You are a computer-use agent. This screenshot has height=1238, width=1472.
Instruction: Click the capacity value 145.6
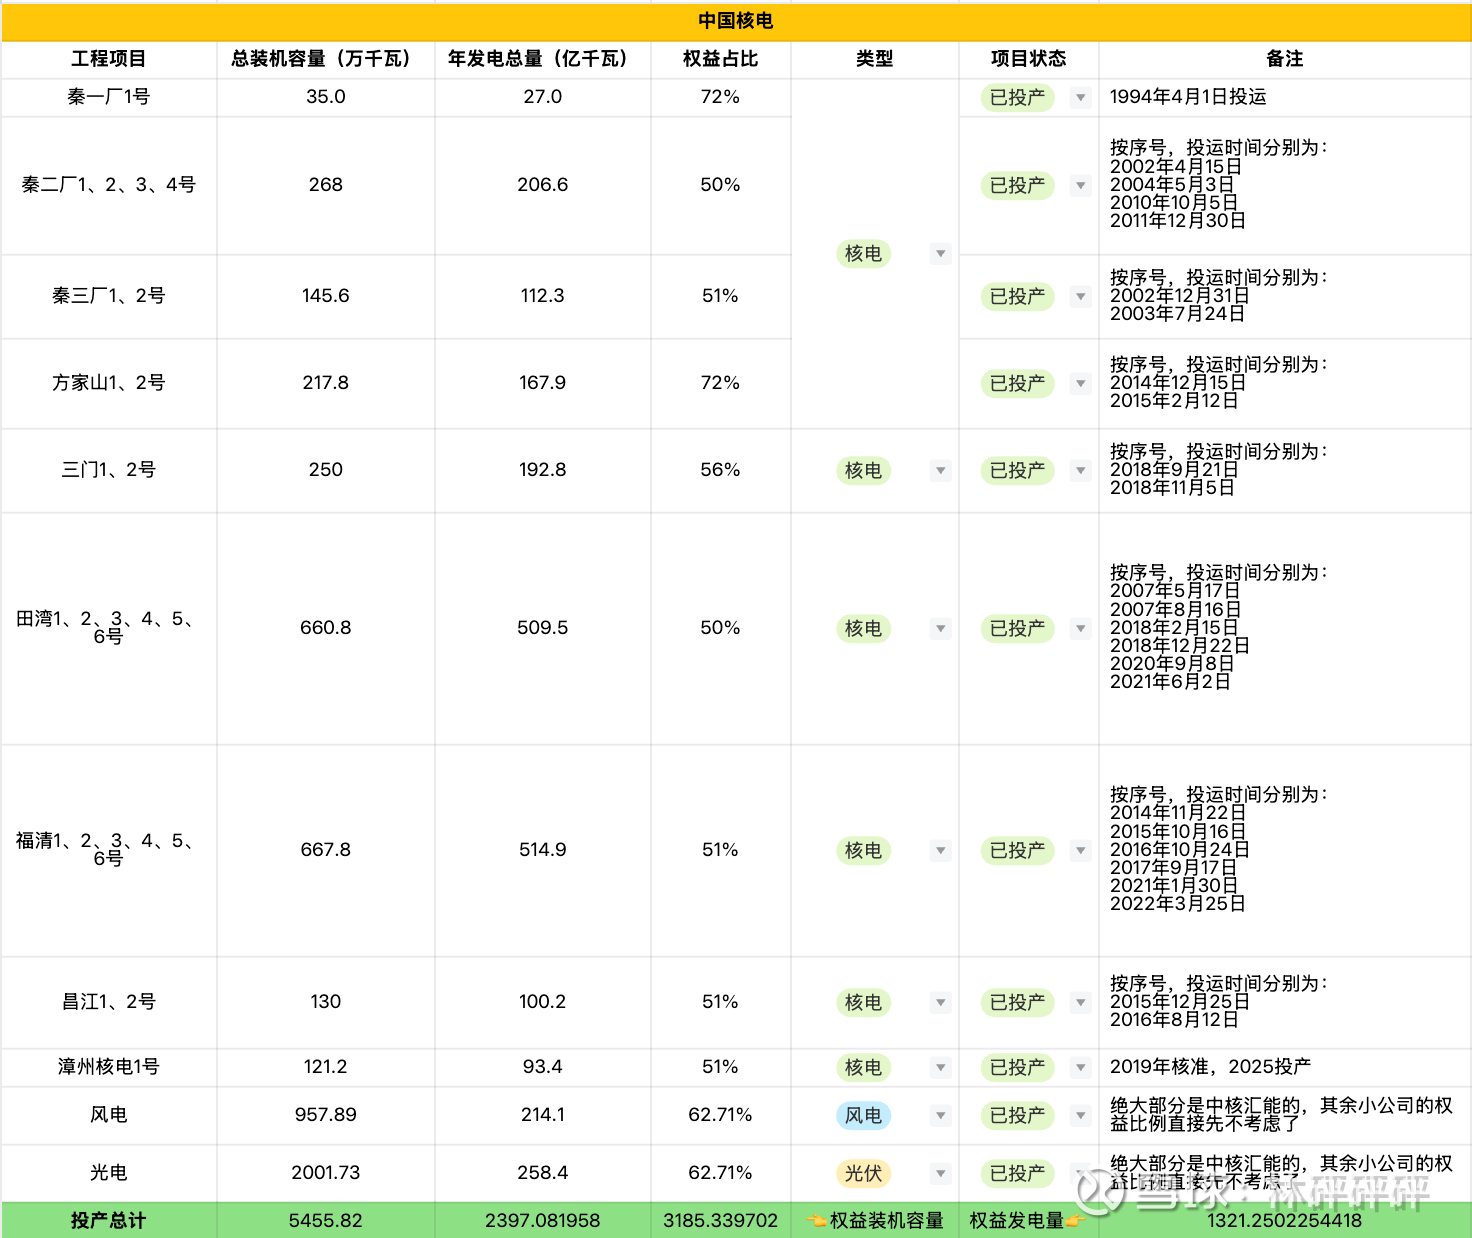[326, 296]
